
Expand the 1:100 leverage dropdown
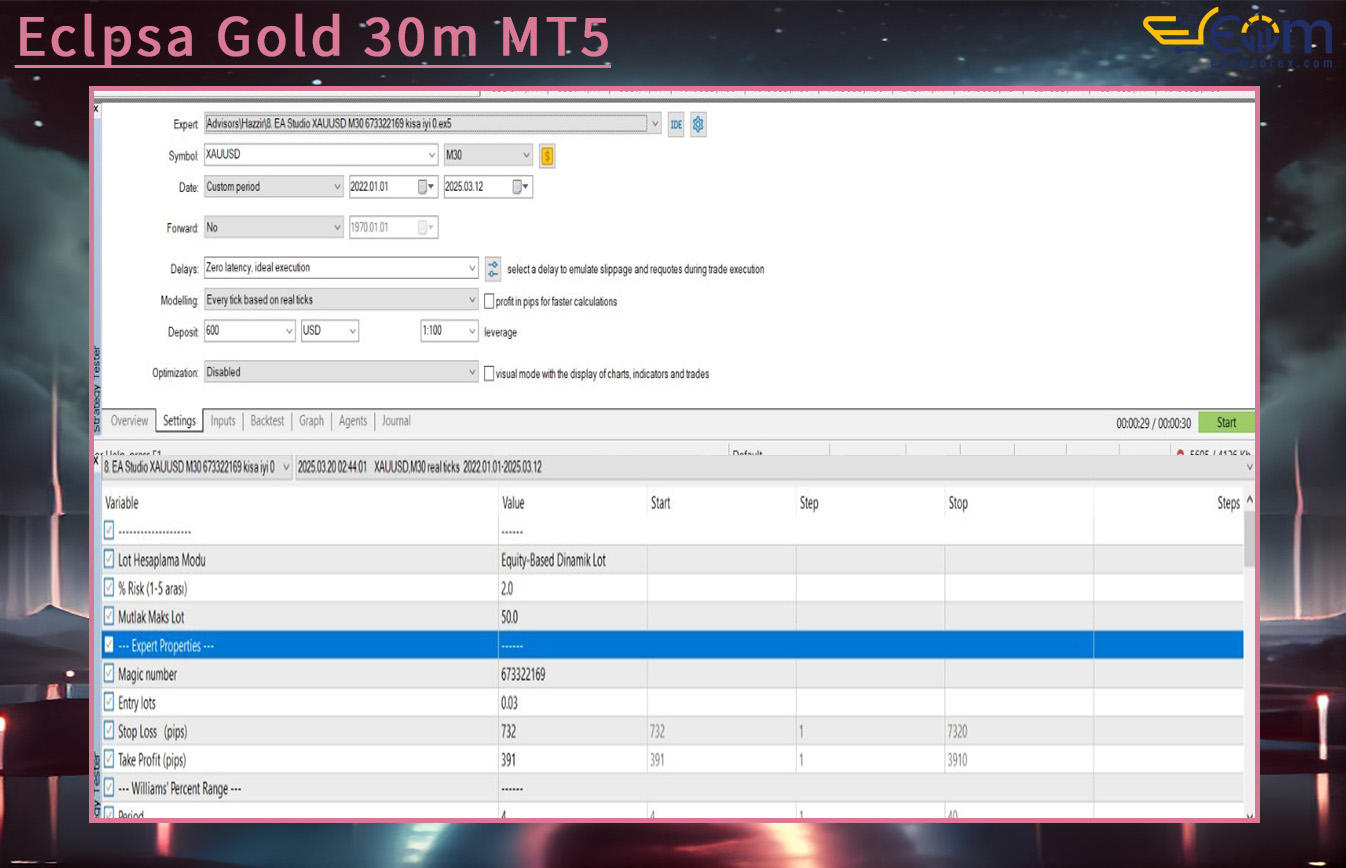pos(472,331)
